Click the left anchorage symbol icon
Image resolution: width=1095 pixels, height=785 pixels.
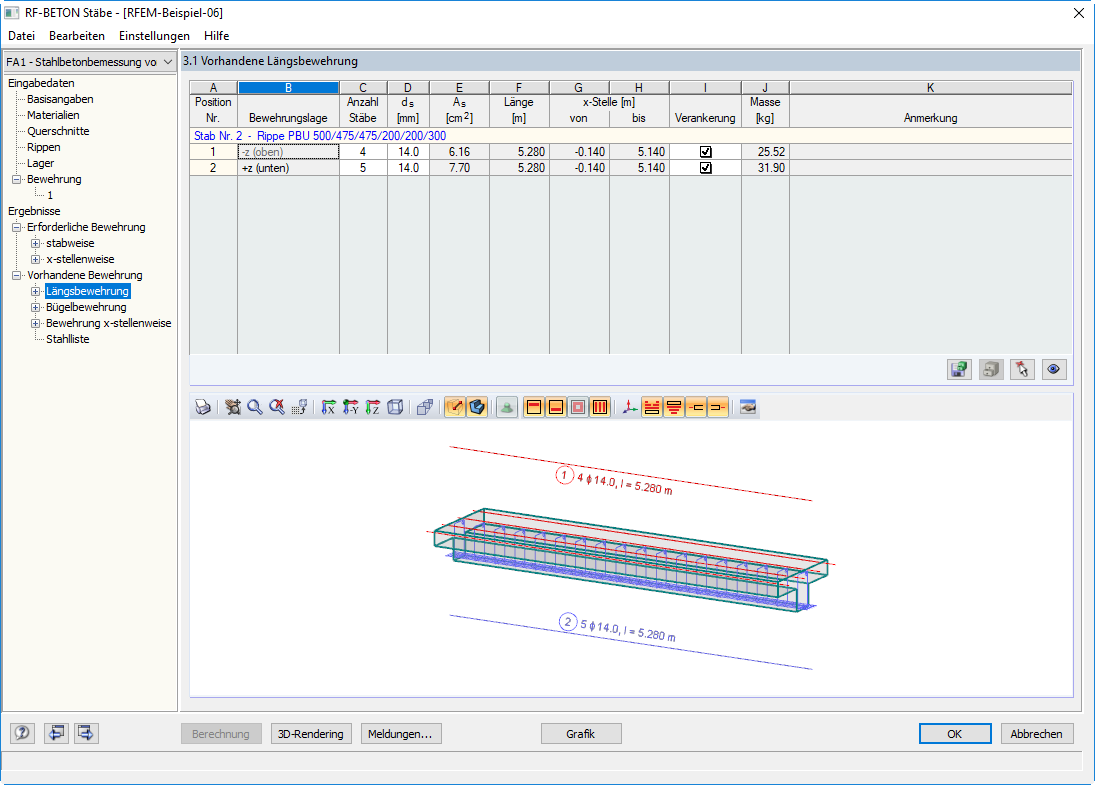coord(696,407)
